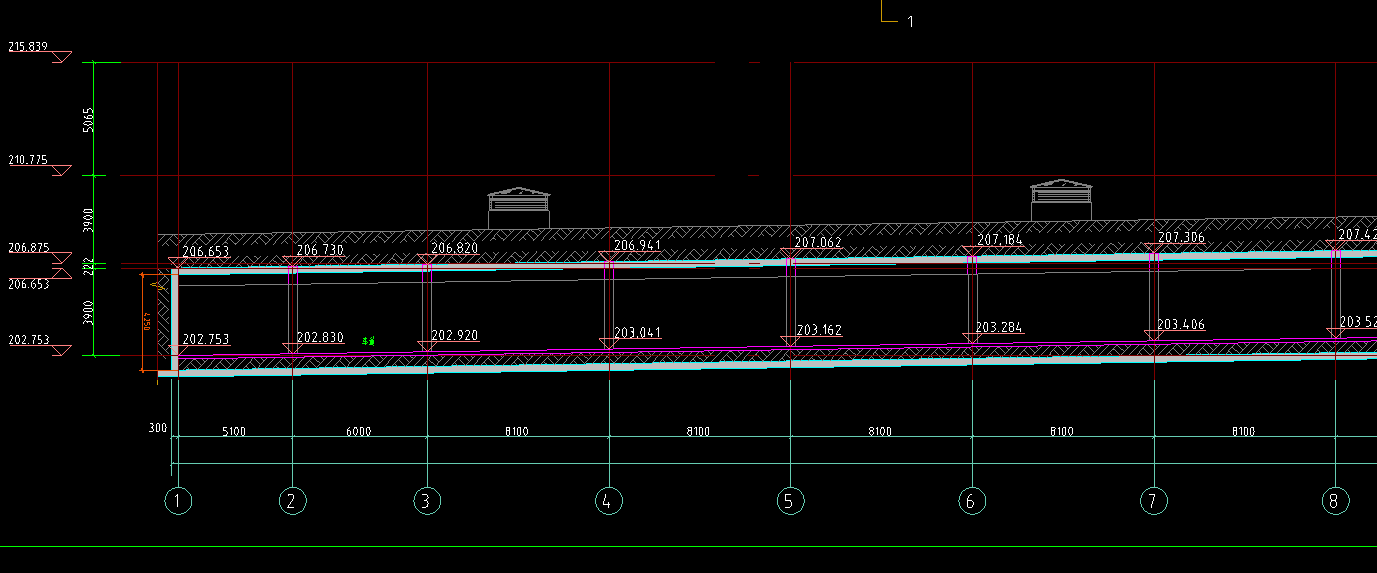Select grid axis bubble number 2
The height and width of the screenshot is (573, 1377).
tap(292, 500)
